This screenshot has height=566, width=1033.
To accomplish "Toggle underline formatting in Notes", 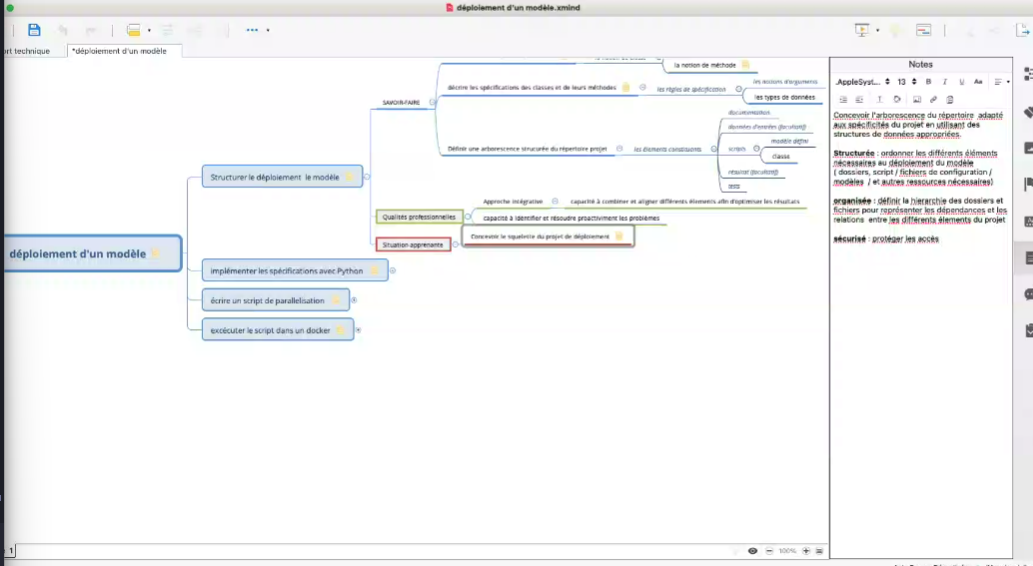I will 962,81.
